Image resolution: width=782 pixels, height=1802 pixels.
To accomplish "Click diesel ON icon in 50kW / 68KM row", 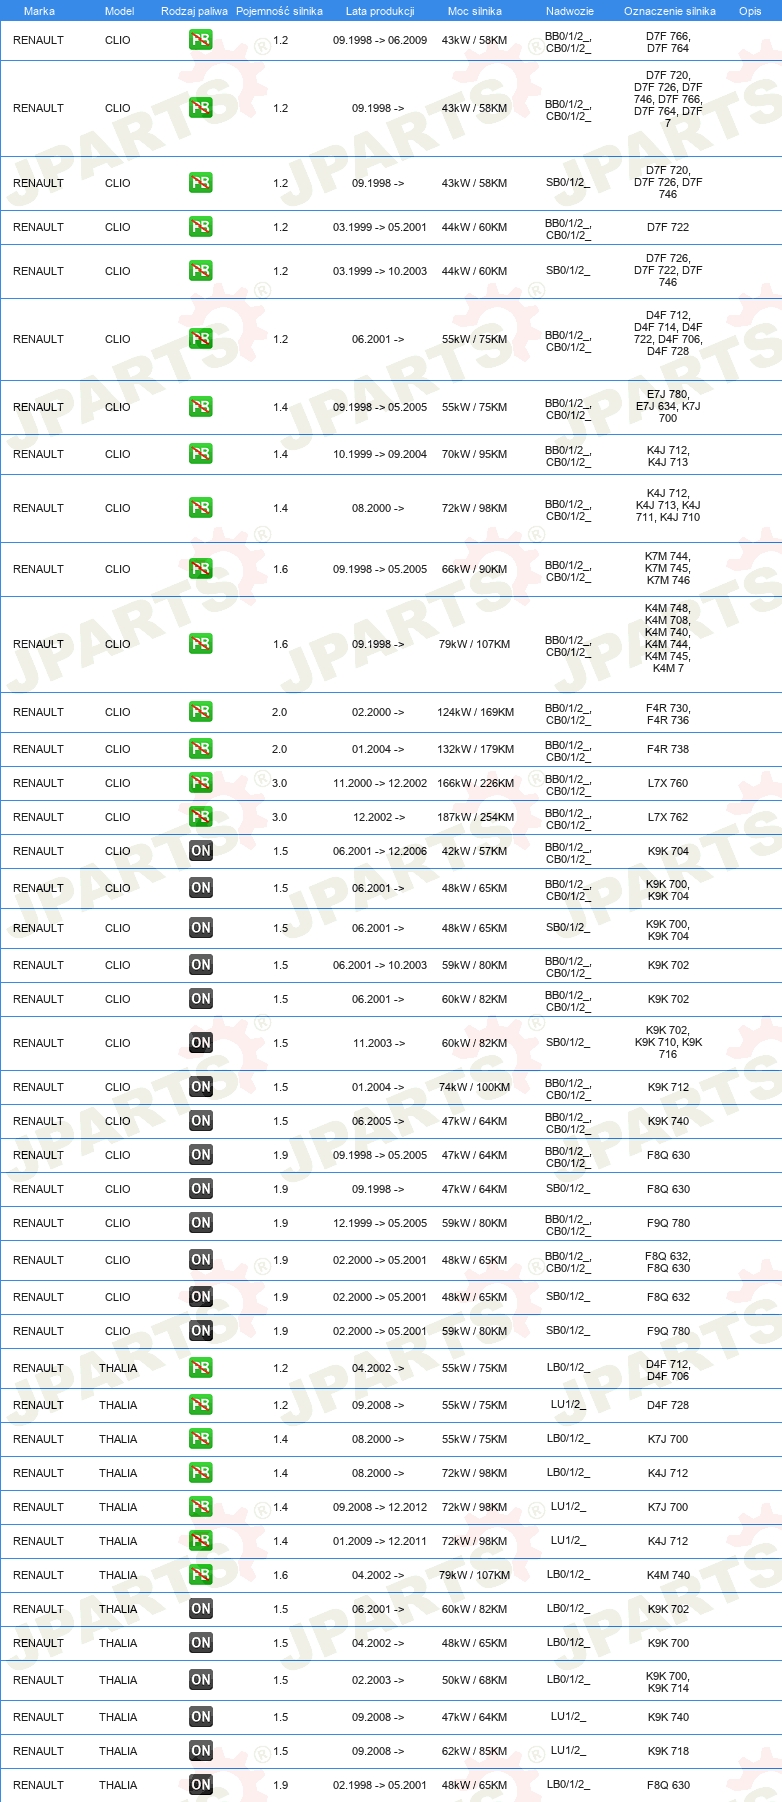I will pos(201,1680).
